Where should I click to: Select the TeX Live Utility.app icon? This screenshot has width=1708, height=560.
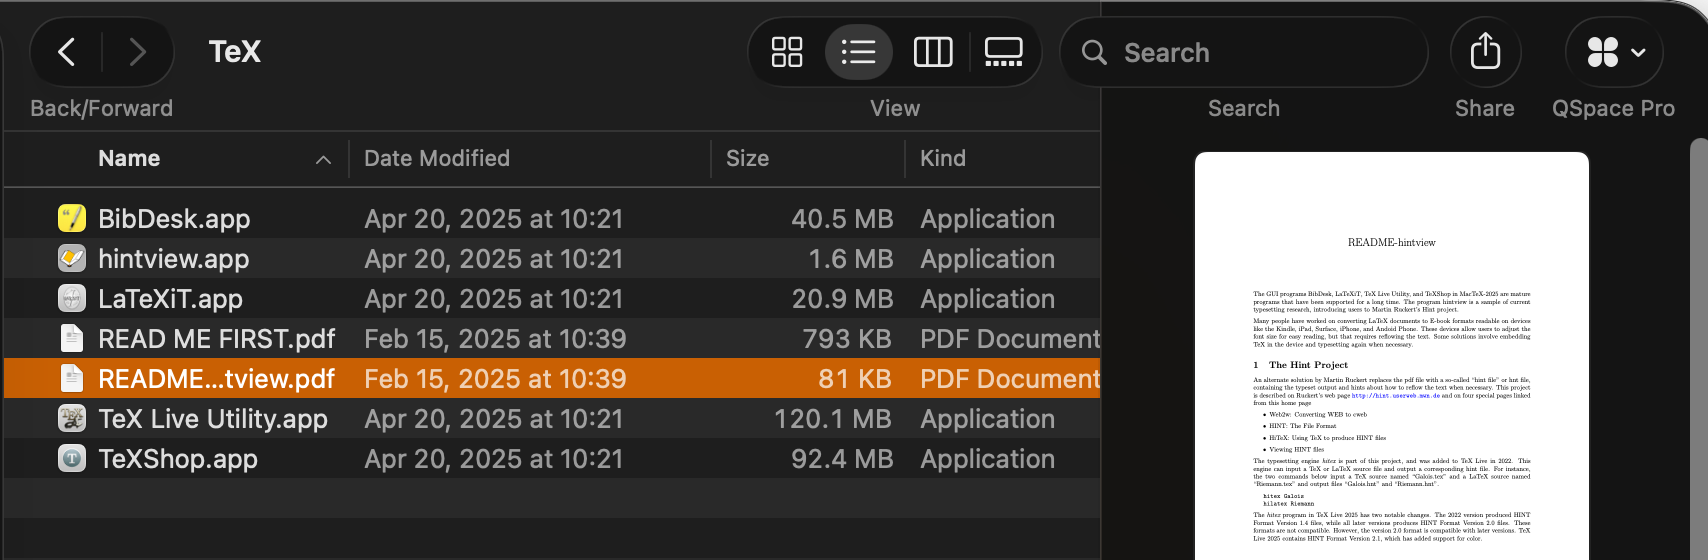point(72,419)
